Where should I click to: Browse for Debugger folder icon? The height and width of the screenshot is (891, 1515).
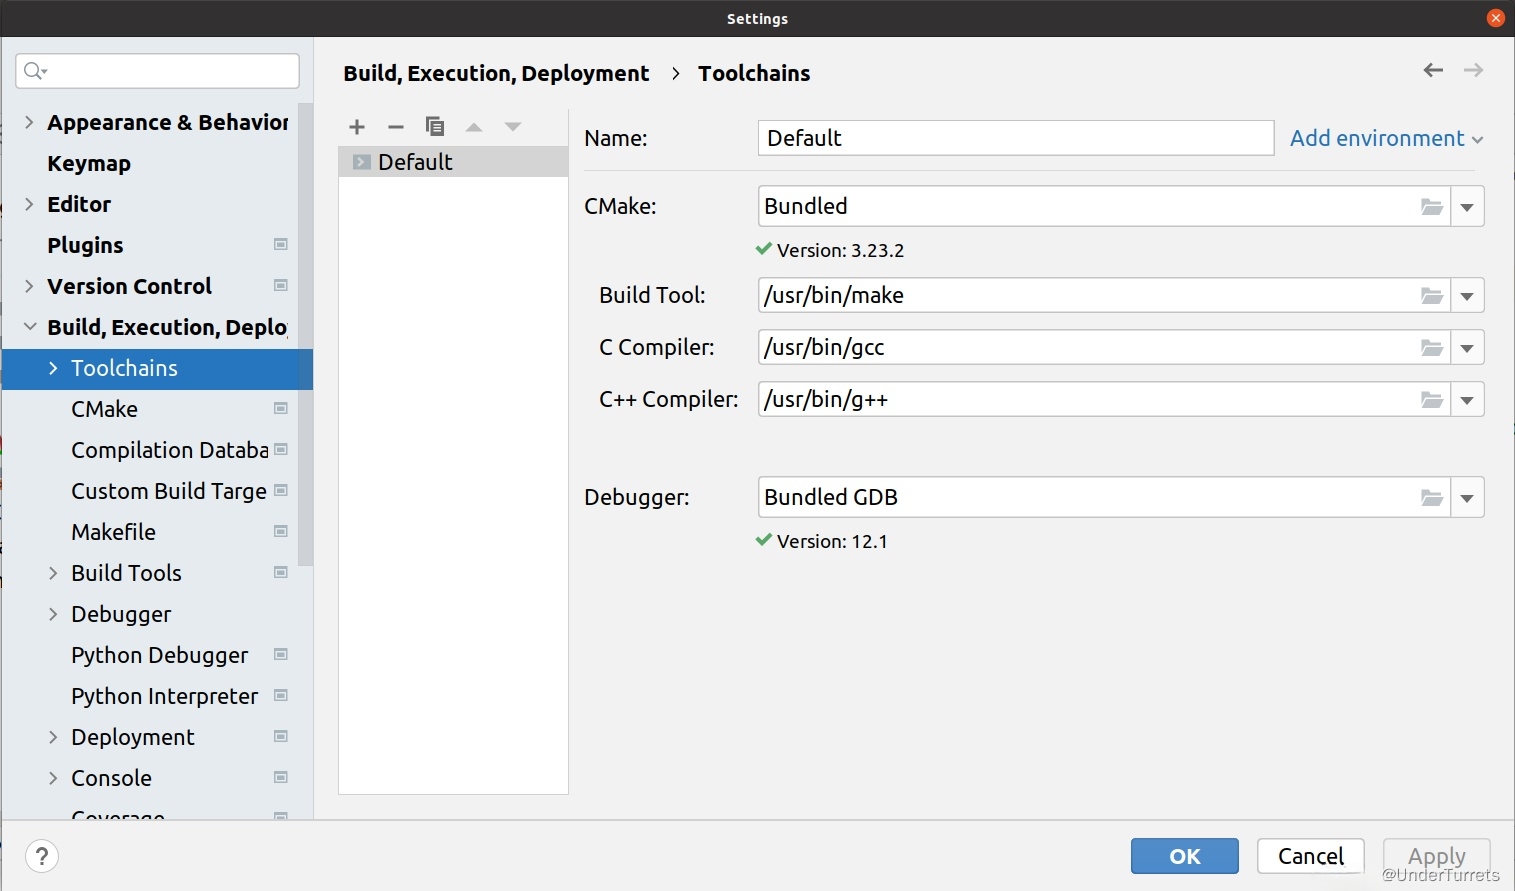1432,498
